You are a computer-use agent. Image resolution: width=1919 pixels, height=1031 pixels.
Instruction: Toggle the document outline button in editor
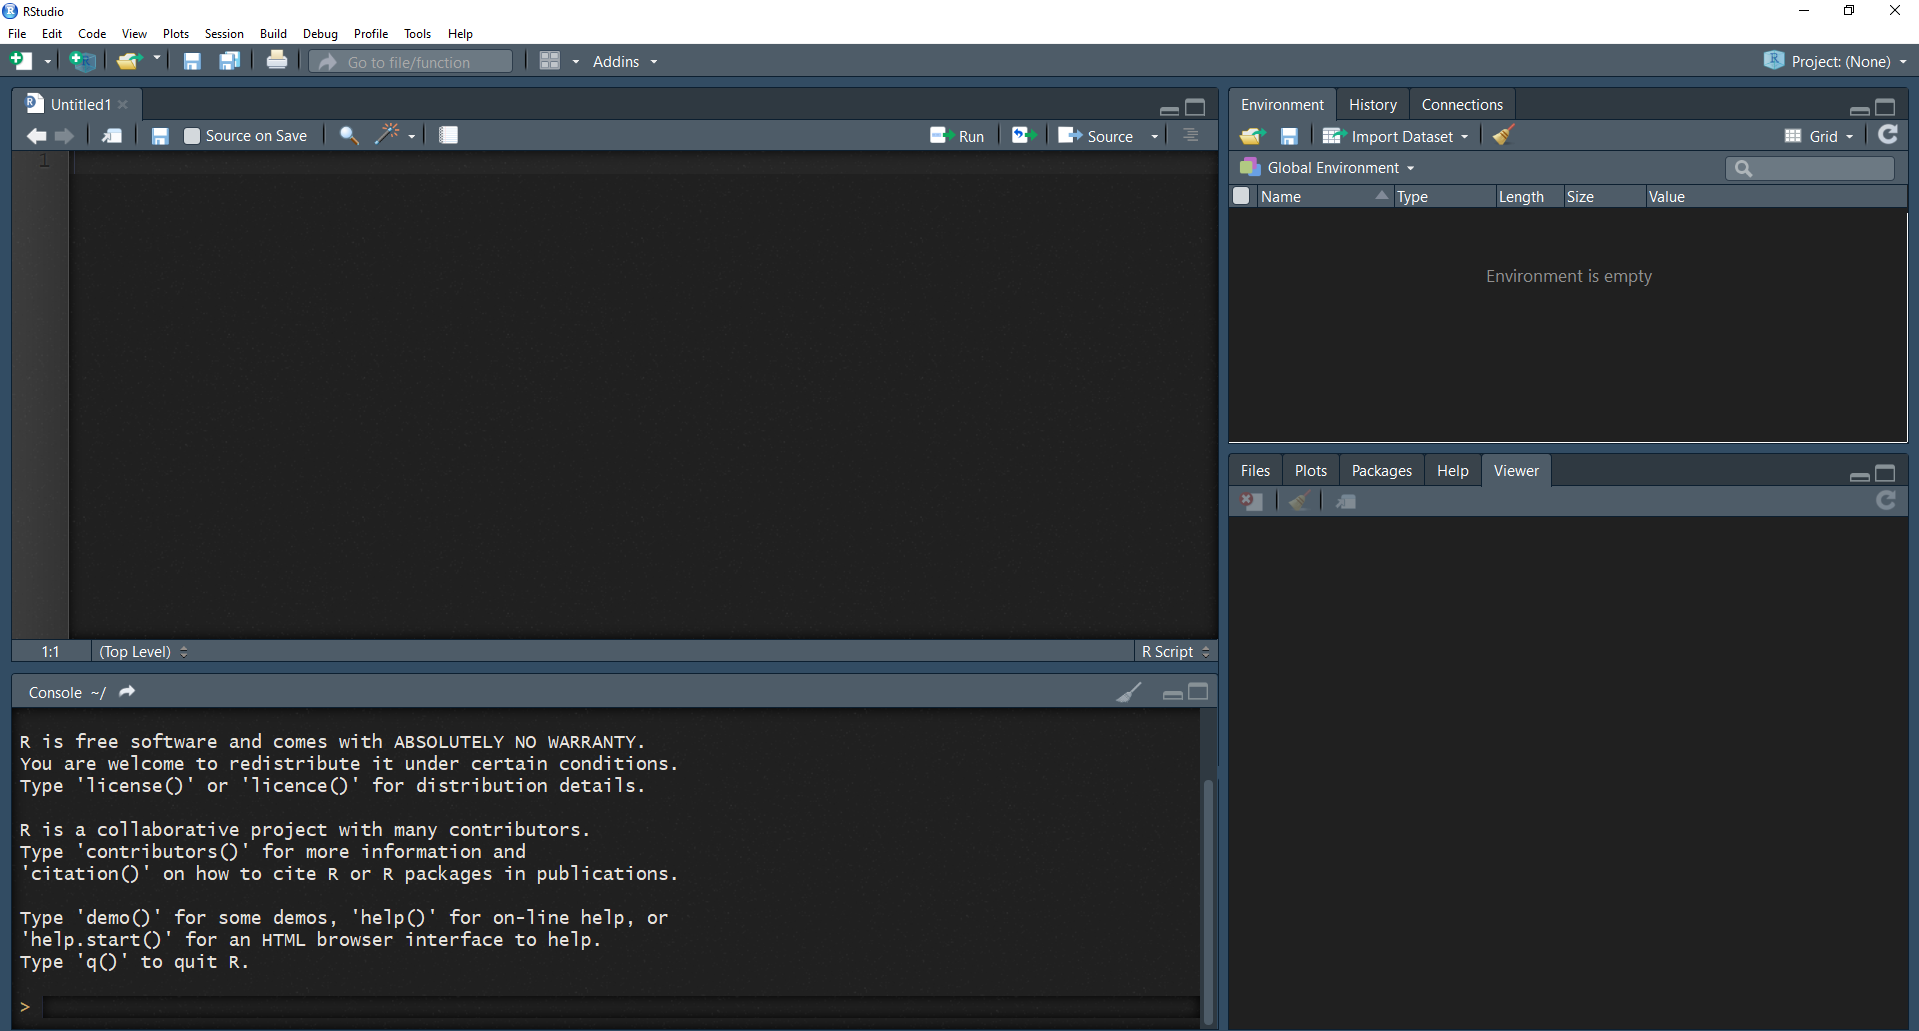(1190, 135)
